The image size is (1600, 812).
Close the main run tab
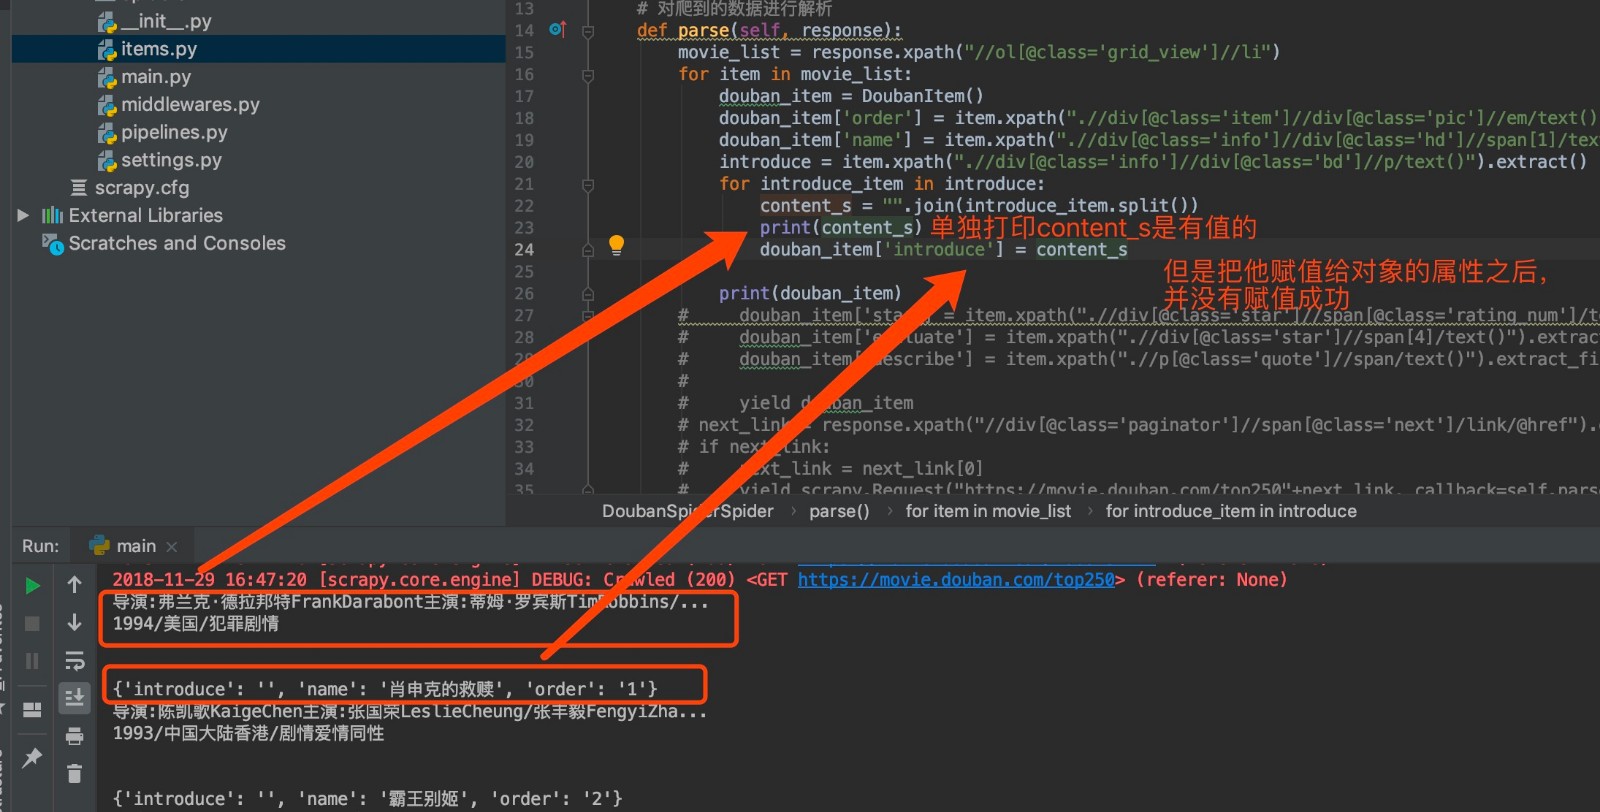pyautogui.click(x=172, y=547)
